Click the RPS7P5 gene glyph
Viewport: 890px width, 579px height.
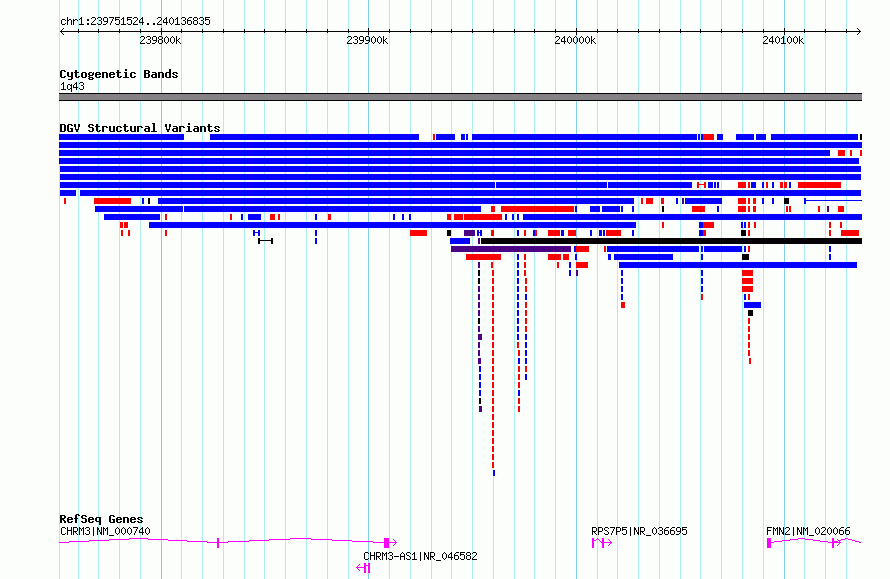pos(602,543)
